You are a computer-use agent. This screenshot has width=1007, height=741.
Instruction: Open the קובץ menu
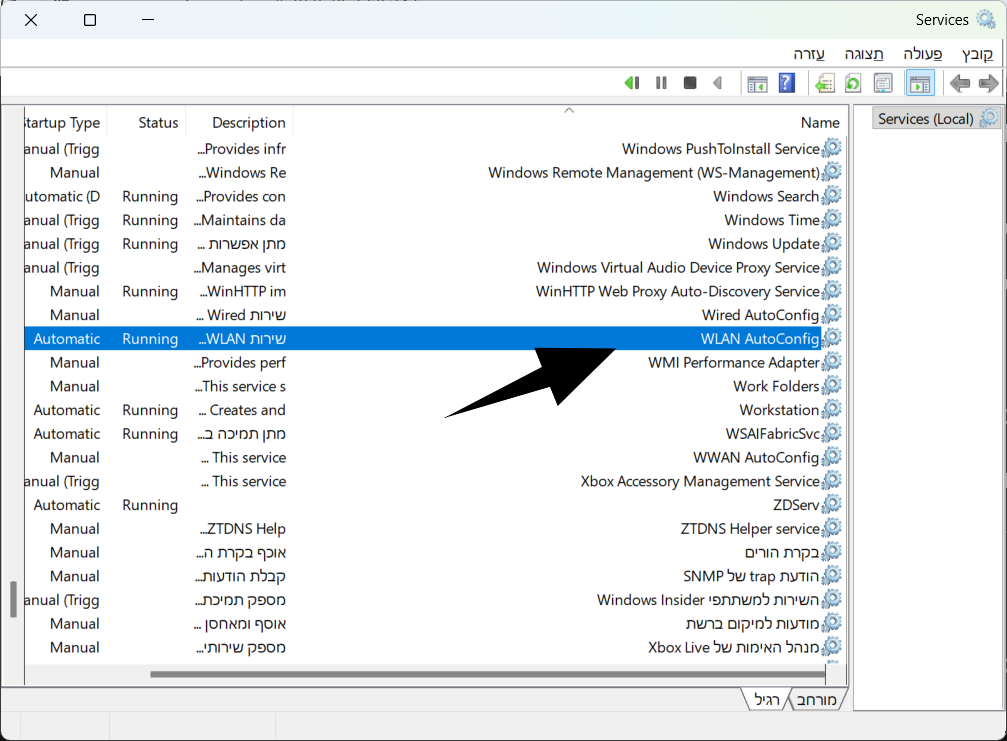click(977, 53)
